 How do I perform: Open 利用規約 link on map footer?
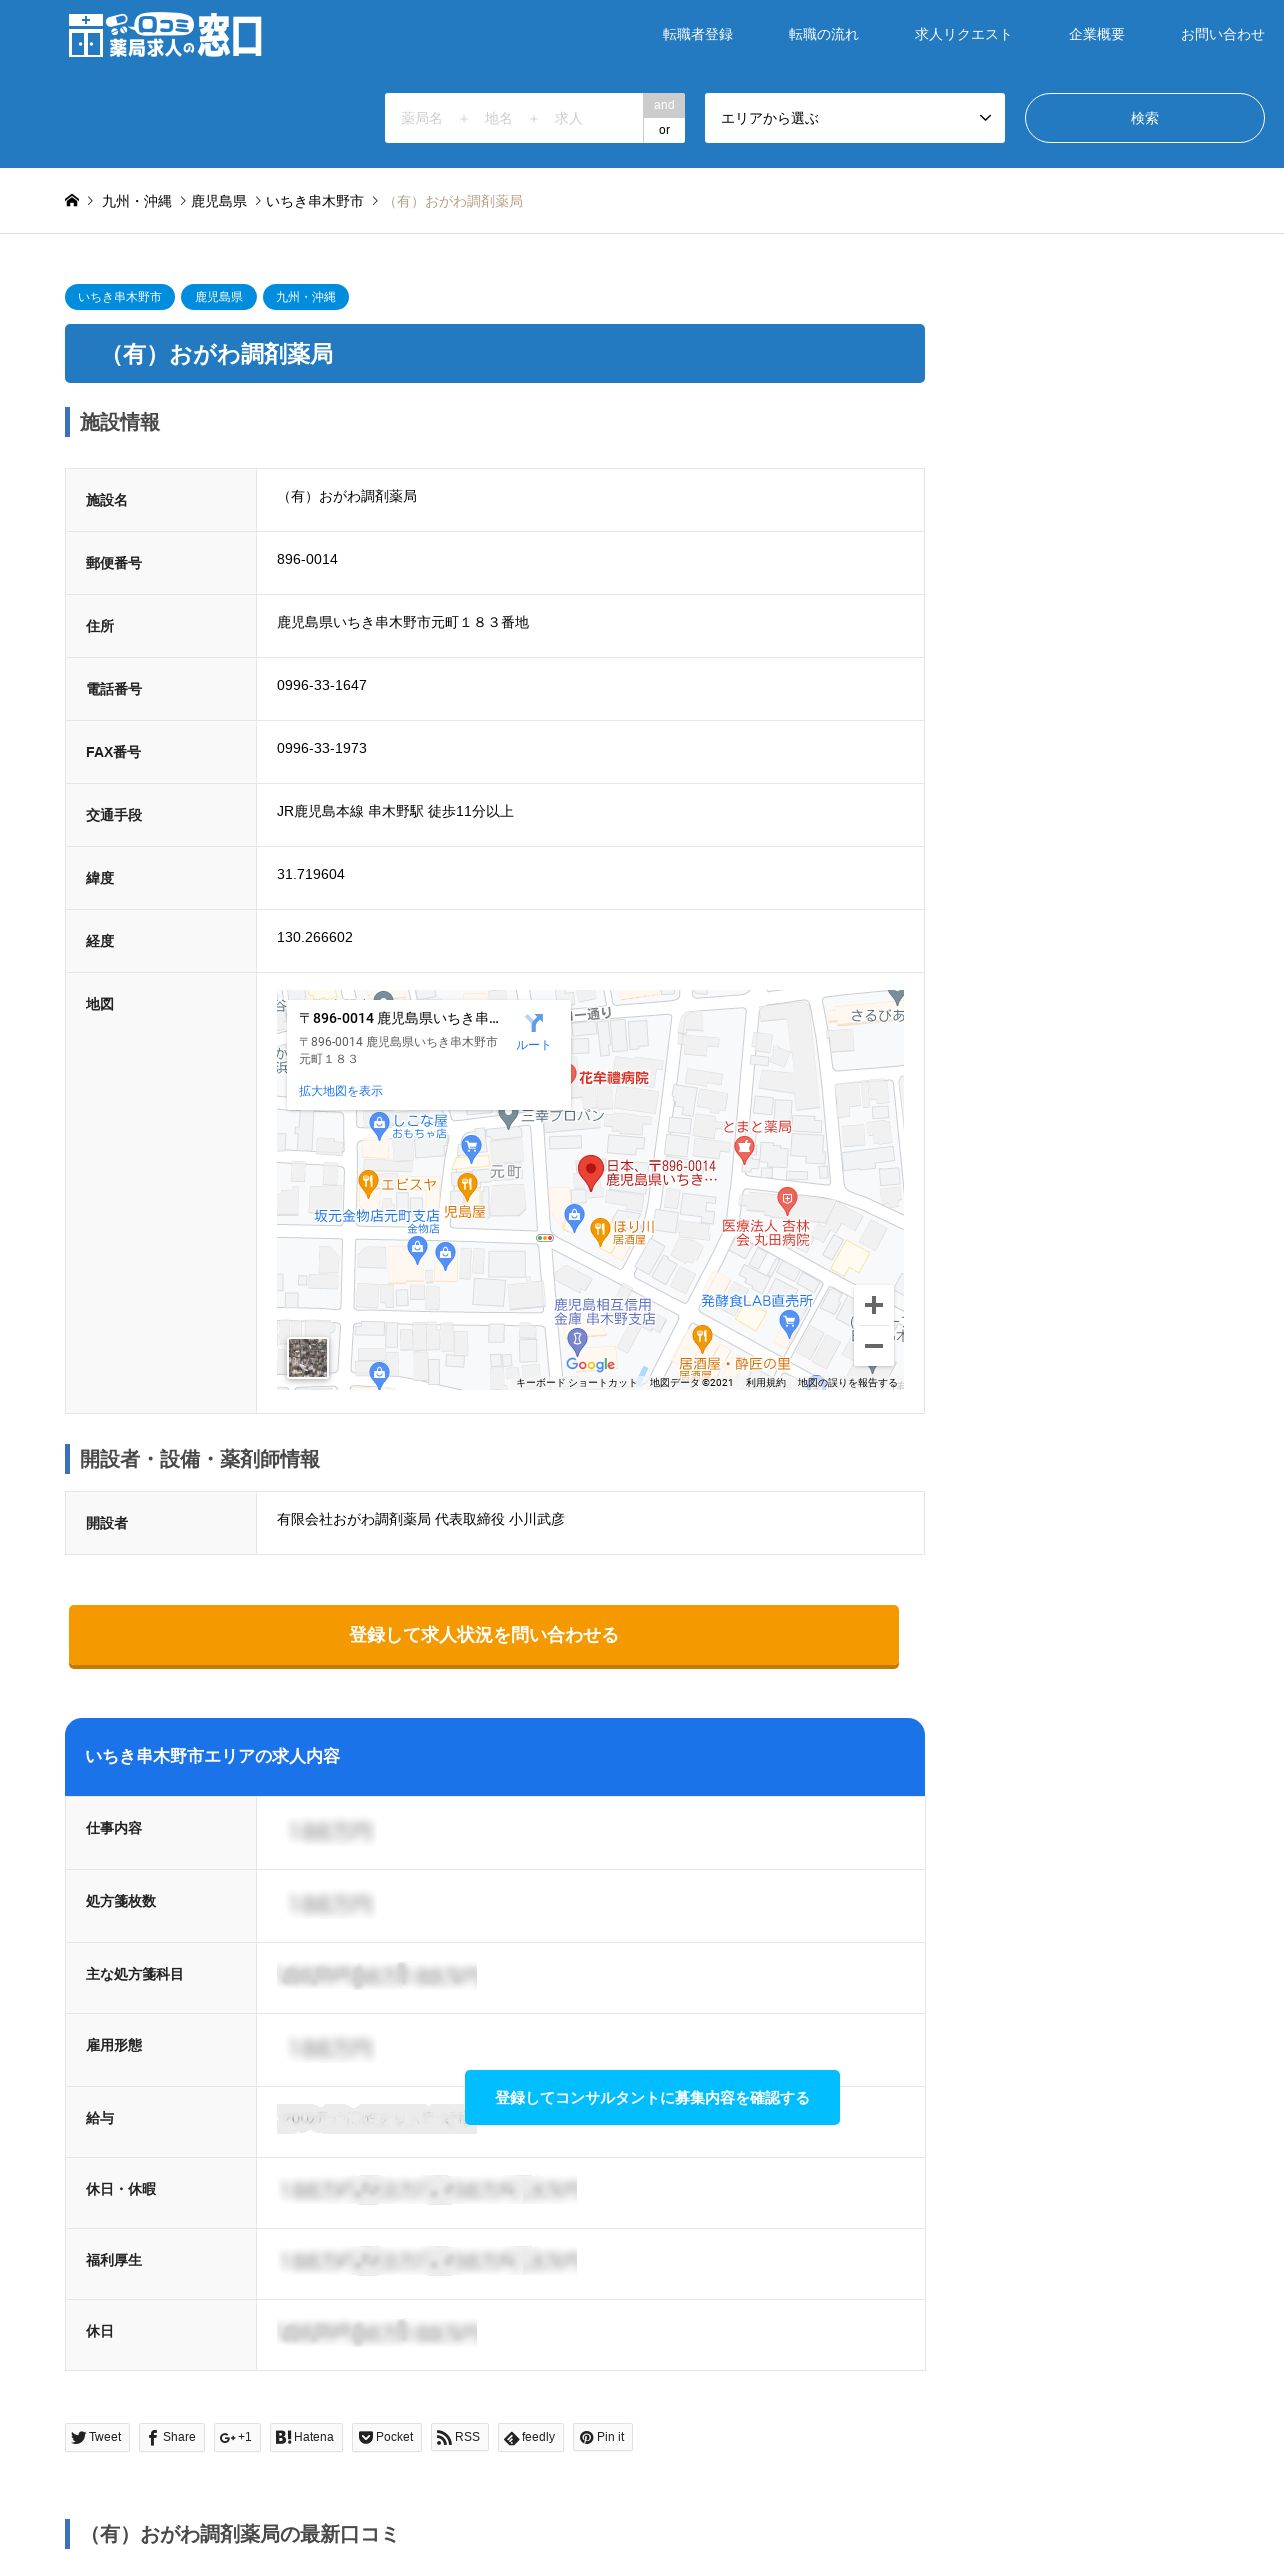(x=766, y=1383)
